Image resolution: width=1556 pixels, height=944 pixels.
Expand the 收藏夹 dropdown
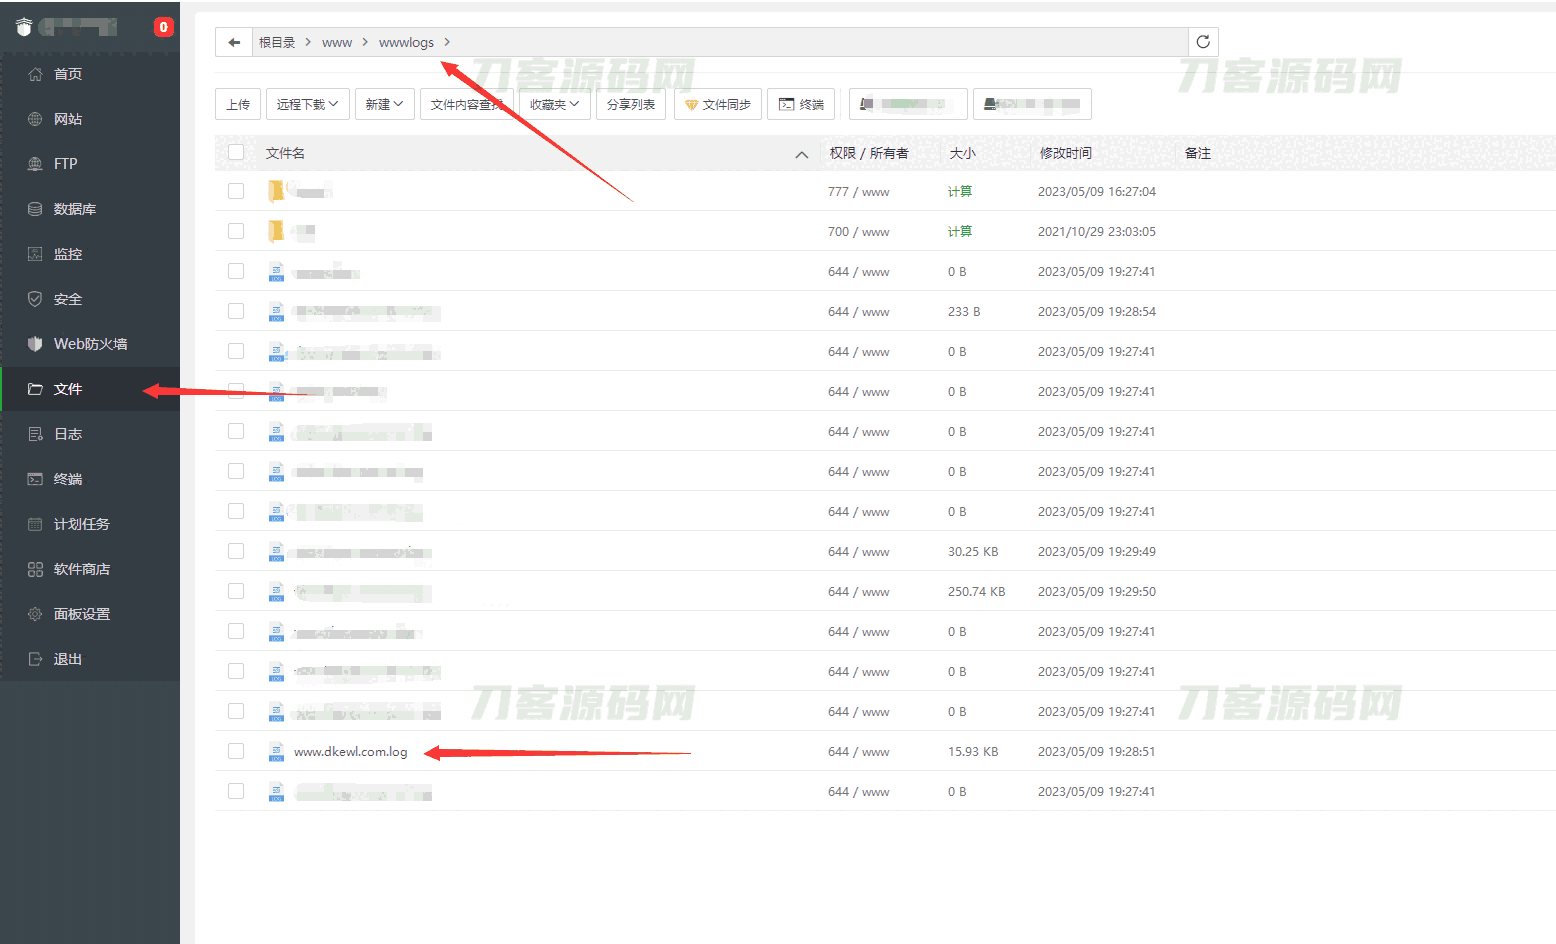554,104
